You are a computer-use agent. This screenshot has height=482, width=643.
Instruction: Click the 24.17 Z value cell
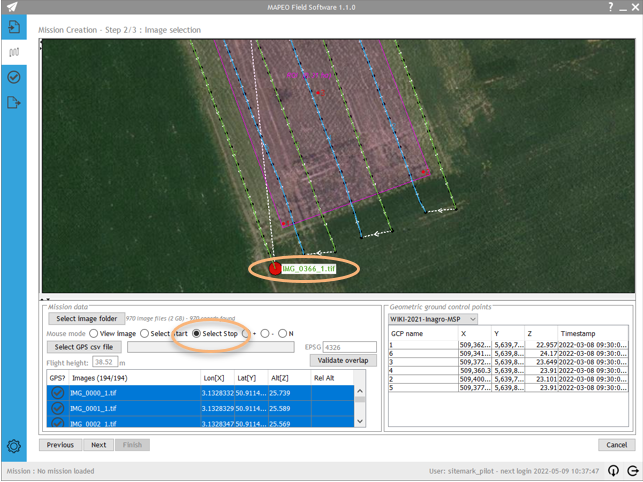click(x=541, y=353)
